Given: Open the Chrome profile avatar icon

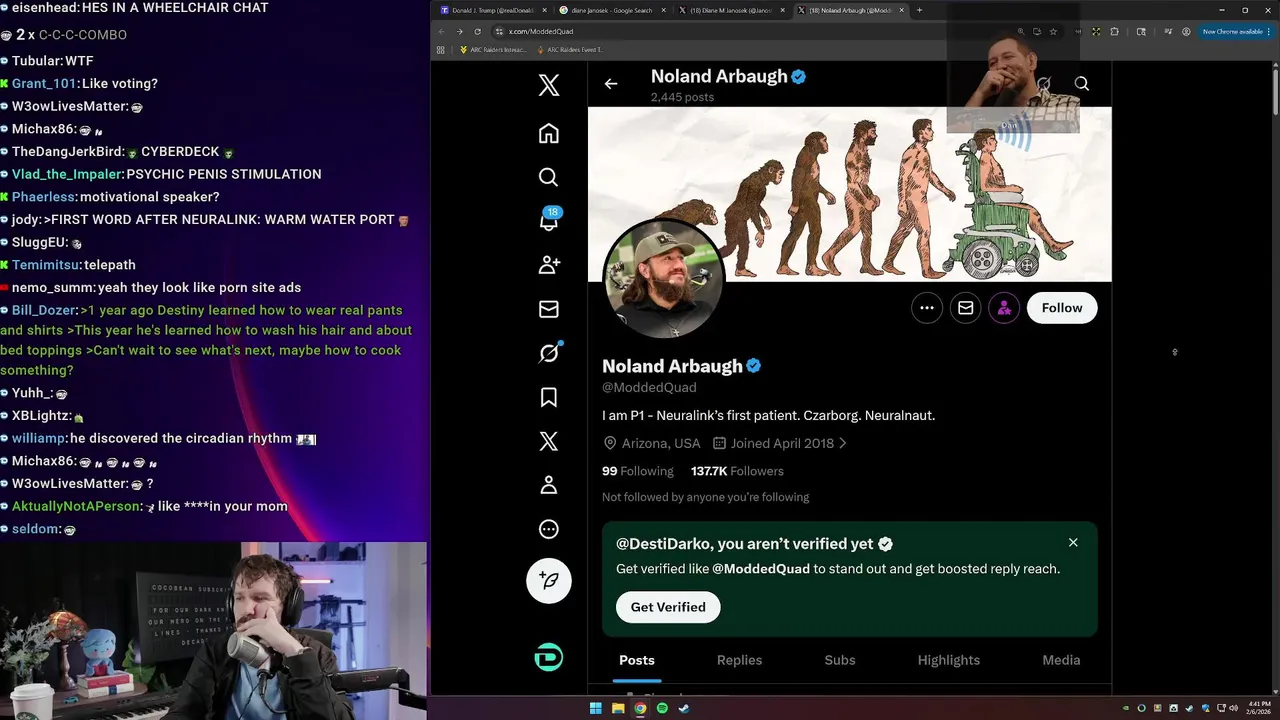Looking at the screenshot, I should coord(1186,31).
